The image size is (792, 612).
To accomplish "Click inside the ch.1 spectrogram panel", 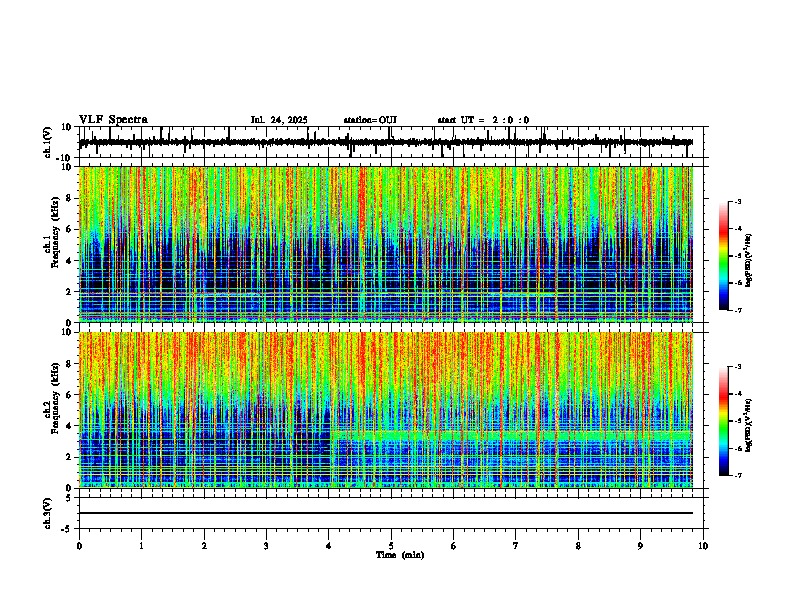I will pos(386,244).
